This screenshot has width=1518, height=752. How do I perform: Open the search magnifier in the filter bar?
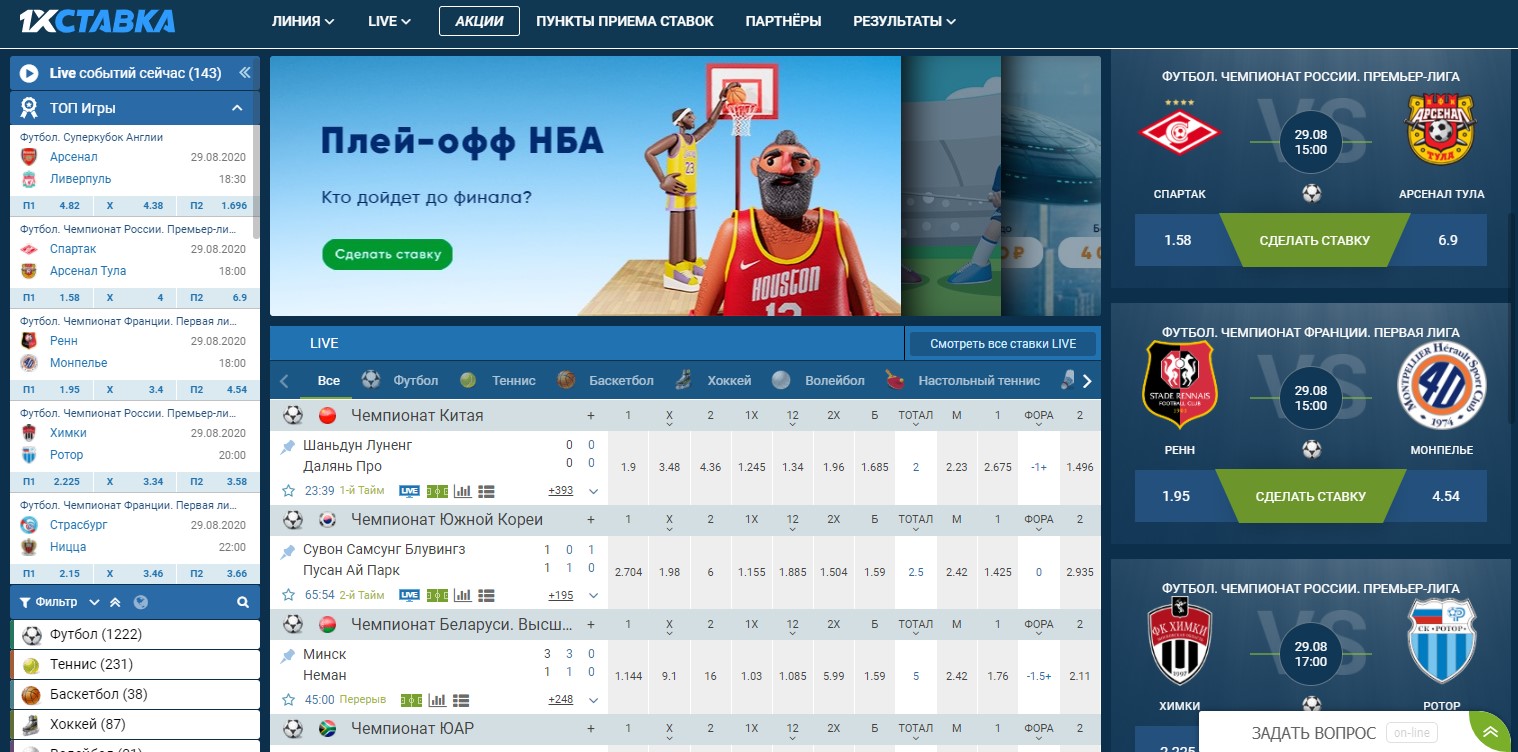click(243, 602)
